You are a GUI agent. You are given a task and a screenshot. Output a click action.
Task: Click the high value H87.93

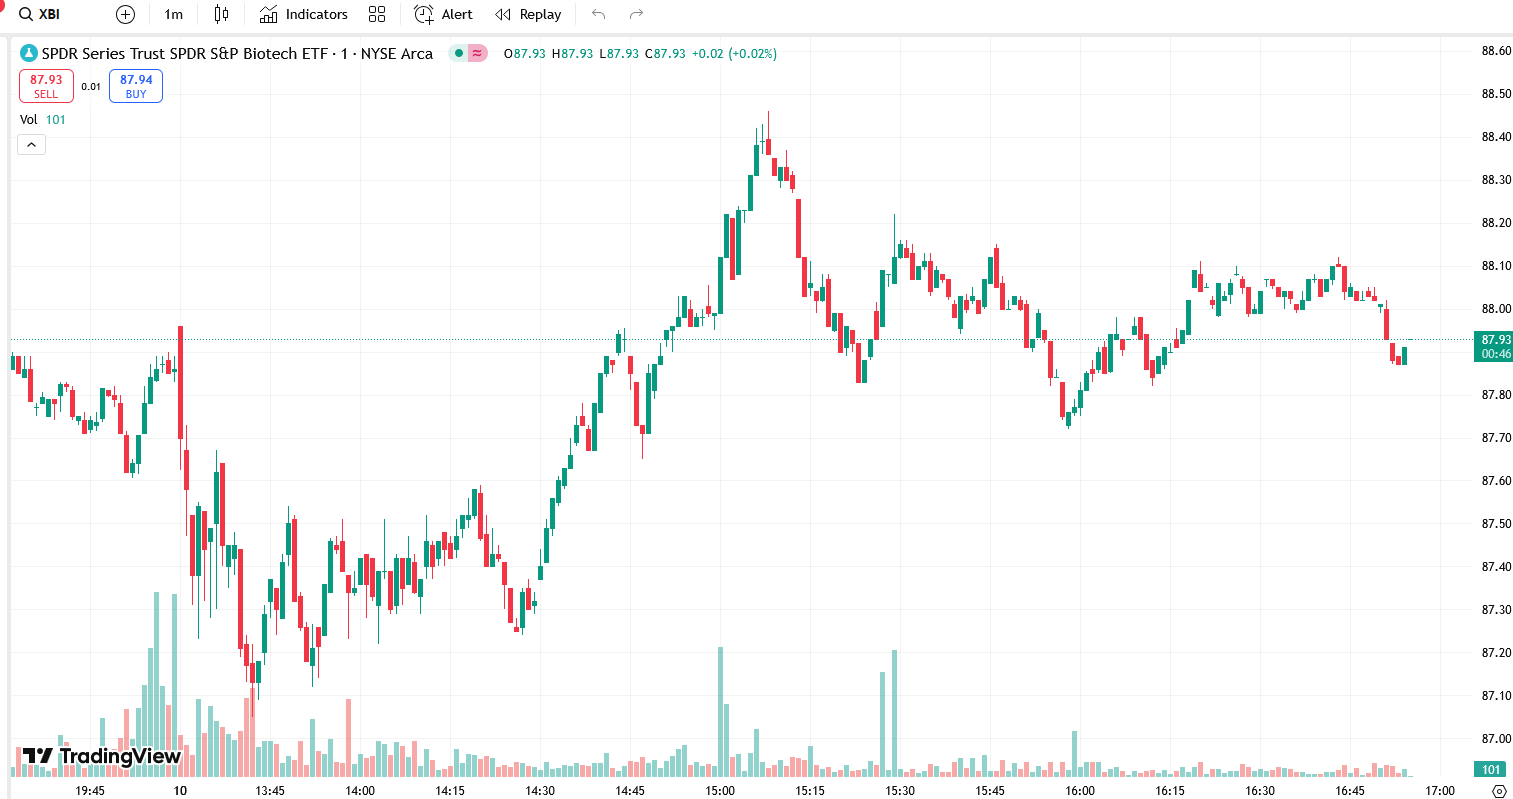tap(572, 53)
